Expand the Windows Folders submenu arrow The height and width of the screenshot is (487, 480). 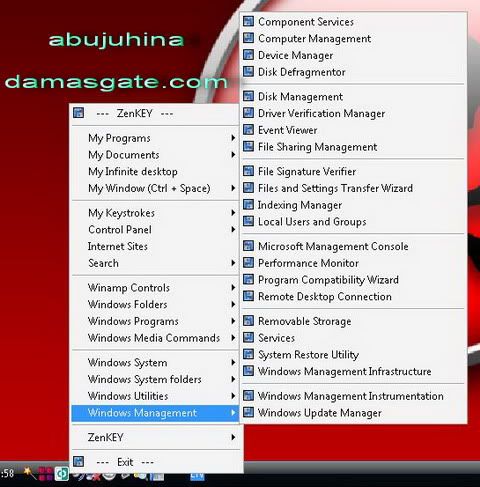coord(233,304)
